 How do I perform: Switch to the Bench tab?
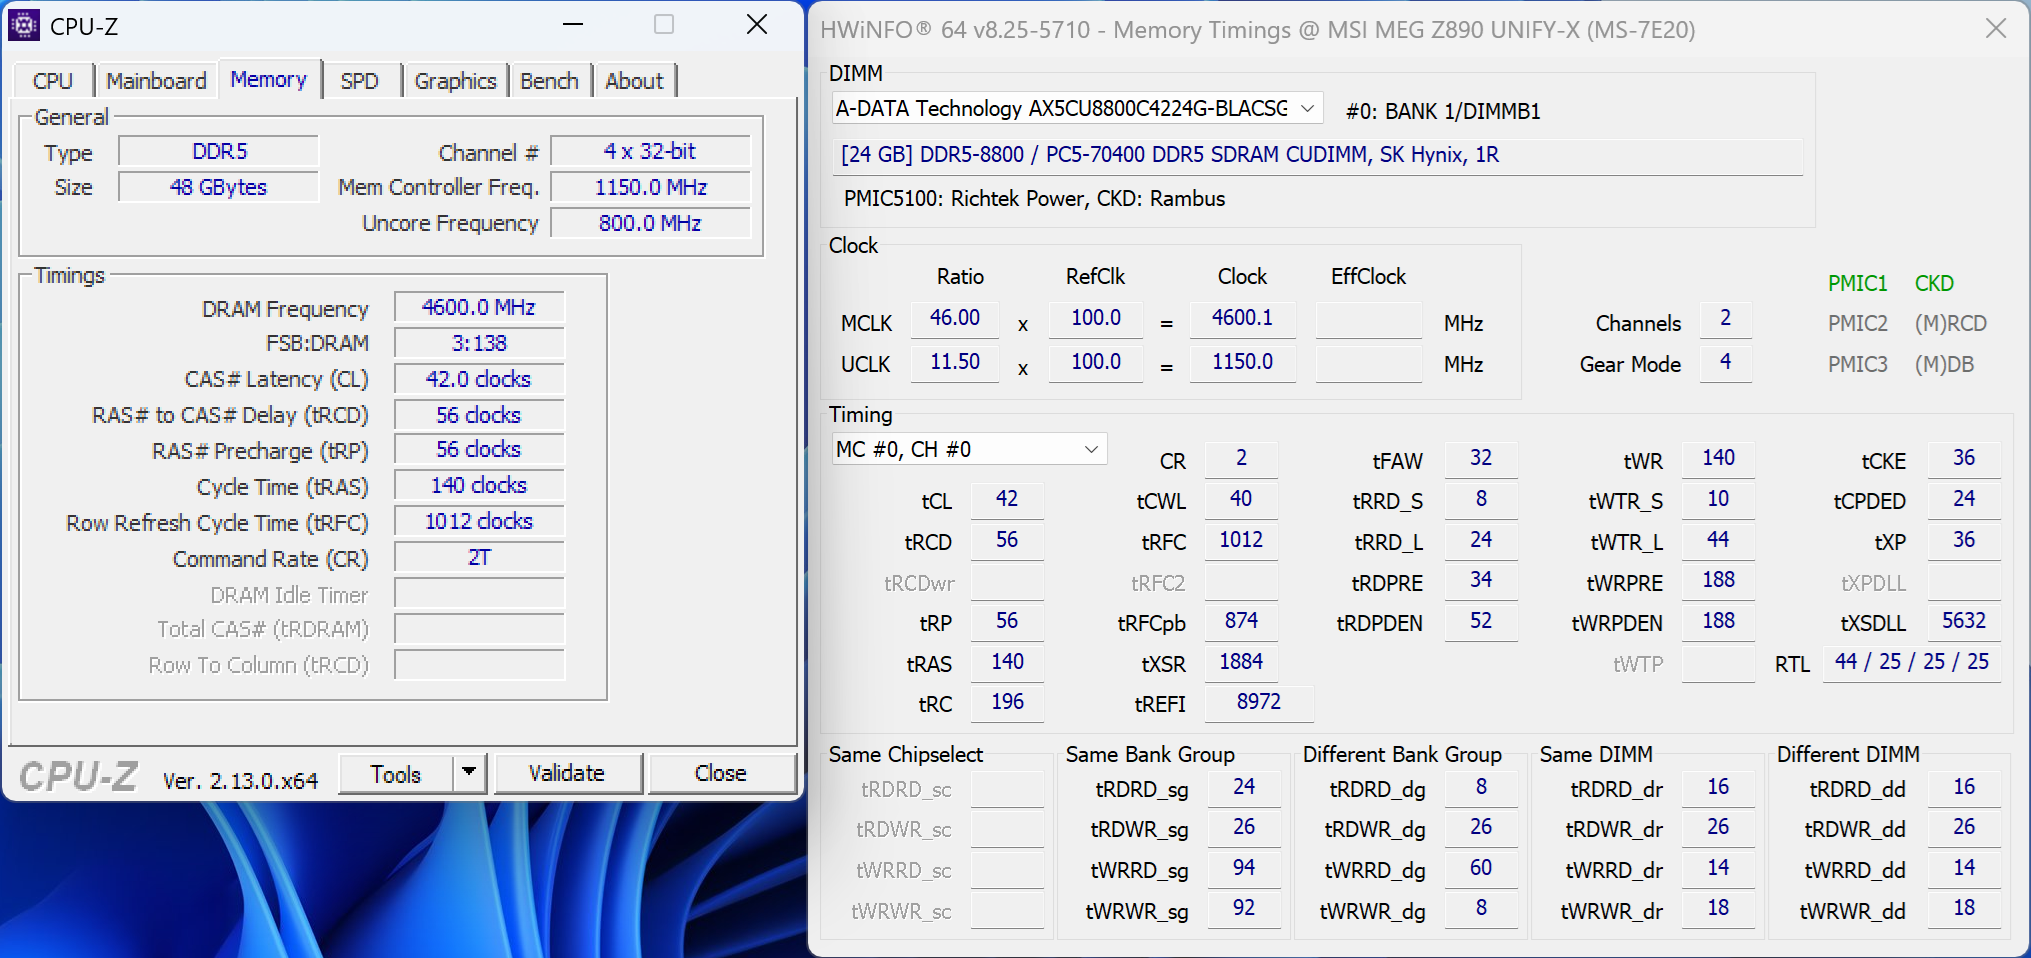(549, 81)
